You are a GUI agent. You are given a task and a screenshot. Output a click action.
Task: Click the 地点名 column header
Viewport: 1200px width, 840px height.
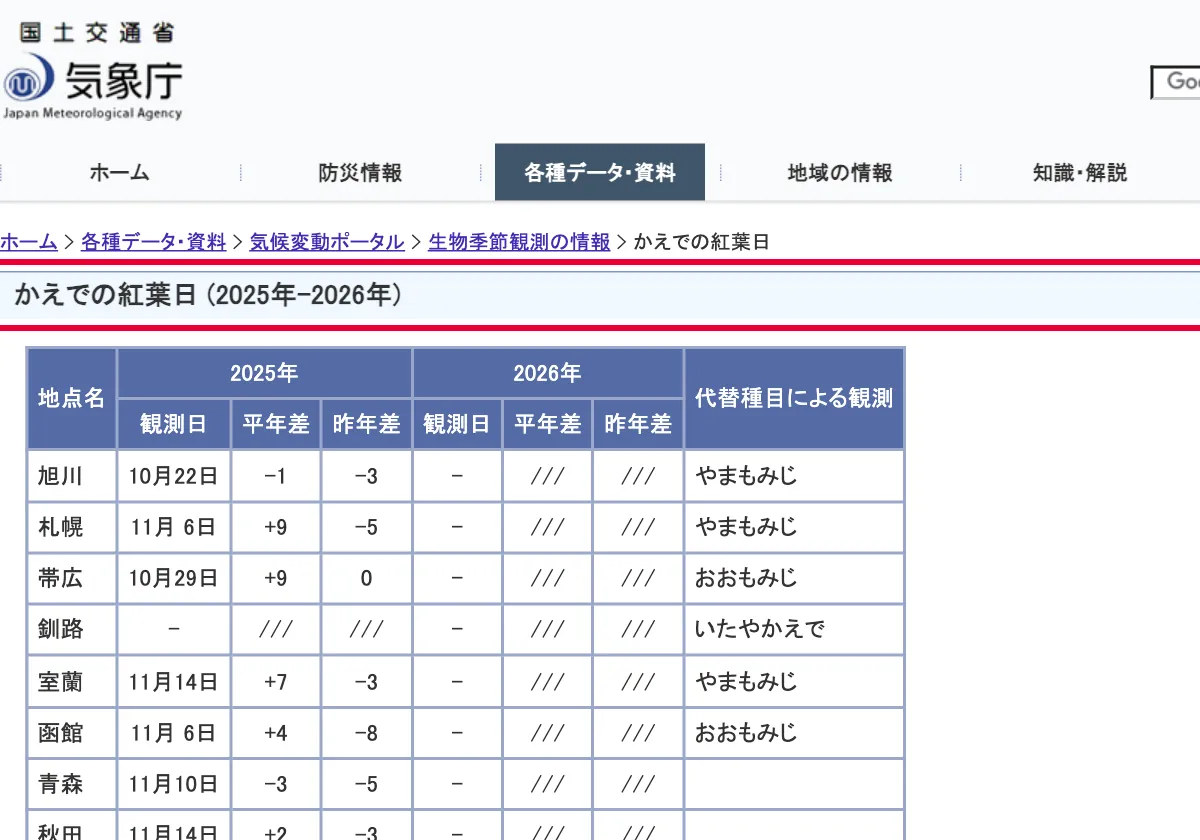point(72,398)
